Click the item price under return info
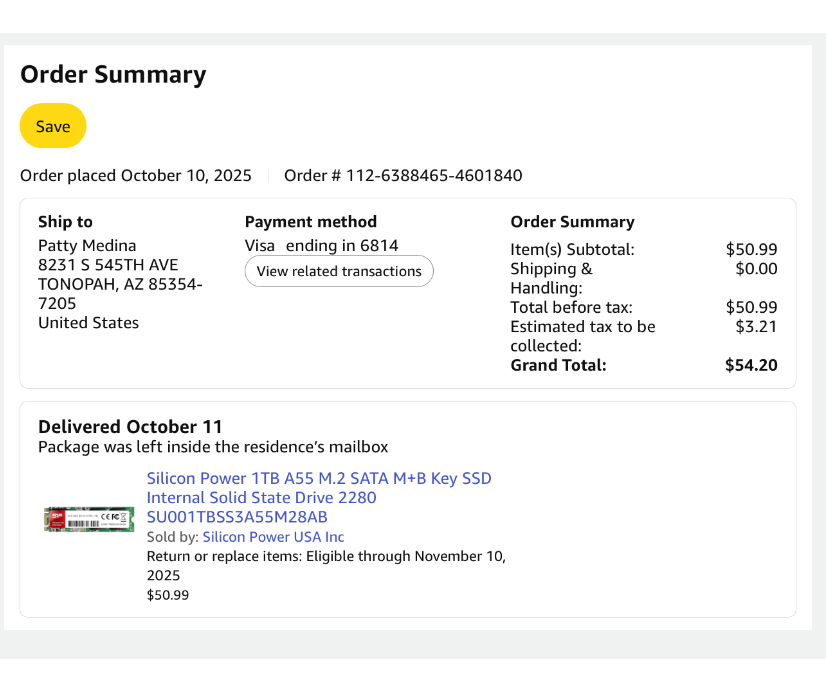The height and width of the screenshot is (673, 828). [x=168, y=595]
